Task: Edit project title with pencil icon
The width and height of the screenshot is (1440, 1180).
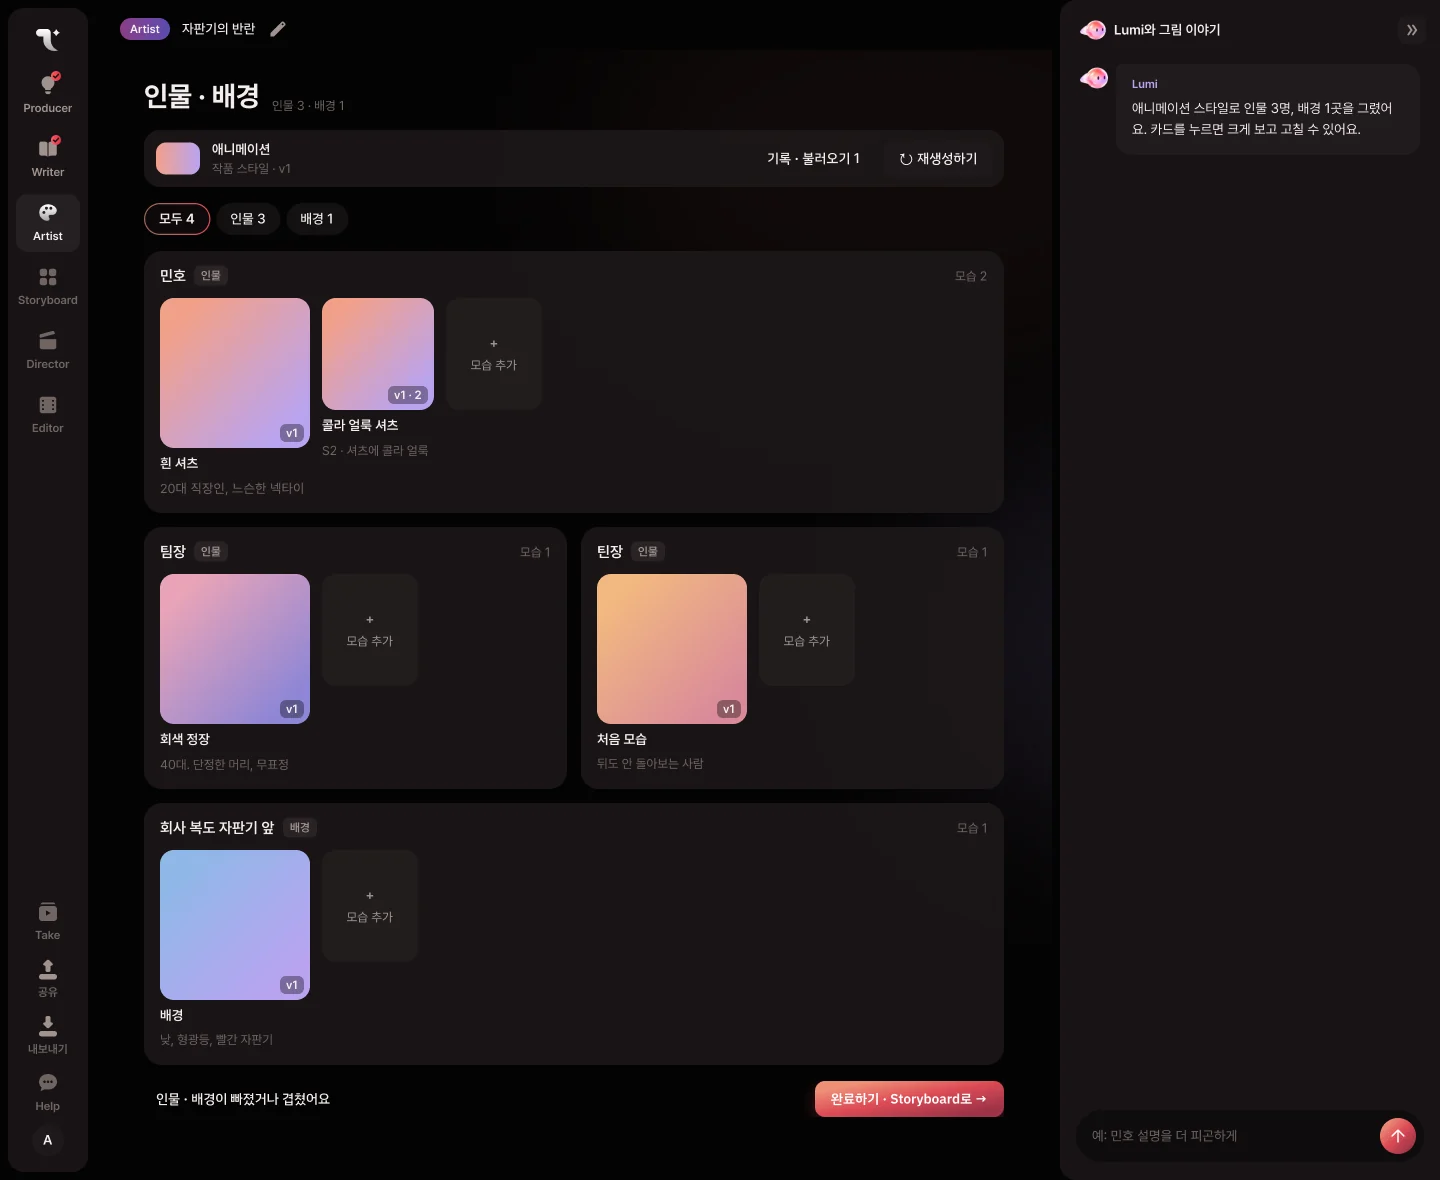Action: point(278,29)
